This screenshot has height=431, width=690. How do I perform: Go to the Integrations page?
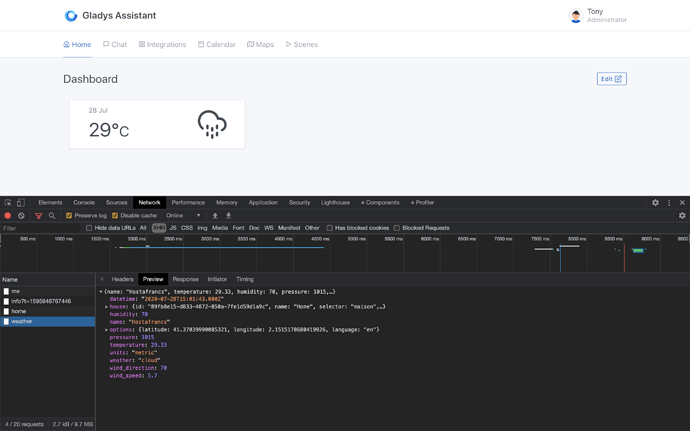coord(162,44)
